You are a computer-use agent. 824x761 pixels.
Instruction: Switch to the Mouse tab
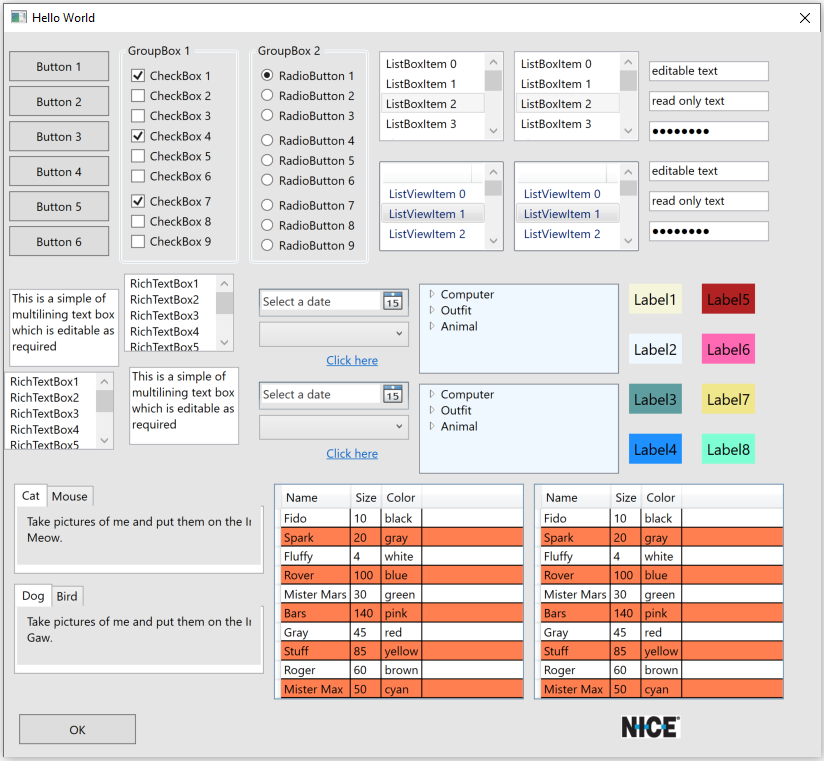click(70, 497)
